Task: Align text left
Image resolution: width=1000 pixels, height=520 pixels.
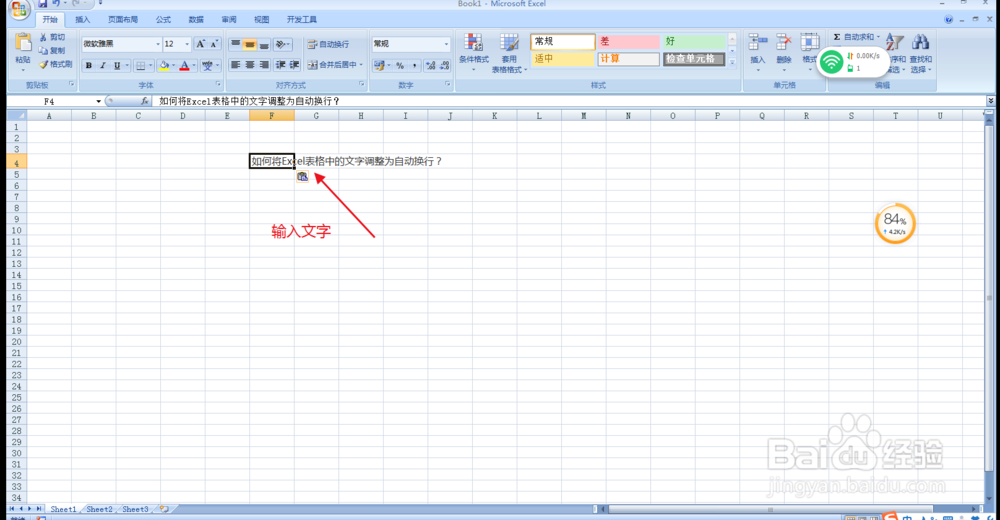Action: [235, 65]
